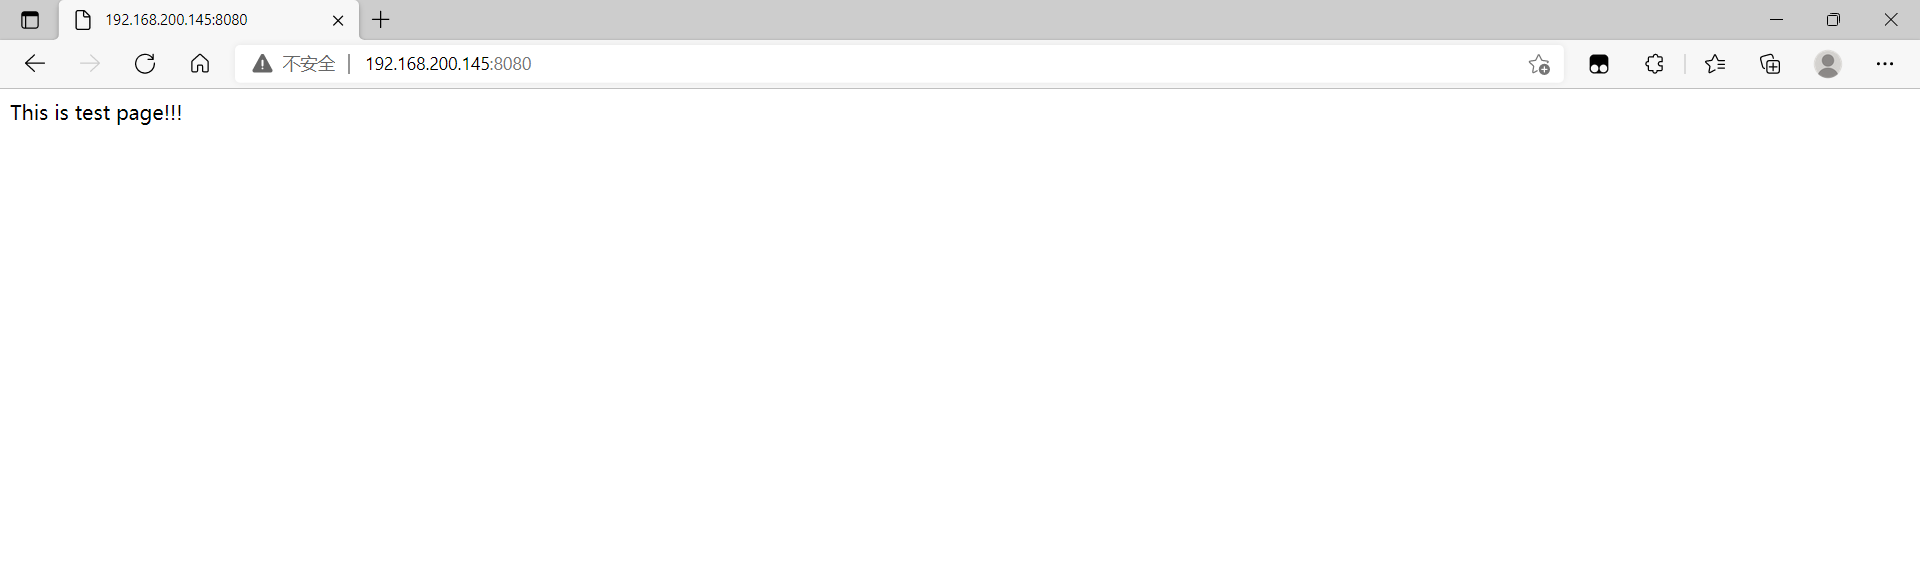View the not secure warning triangle
This screenshot has width=1920, height=576.
tap(262, 64)
